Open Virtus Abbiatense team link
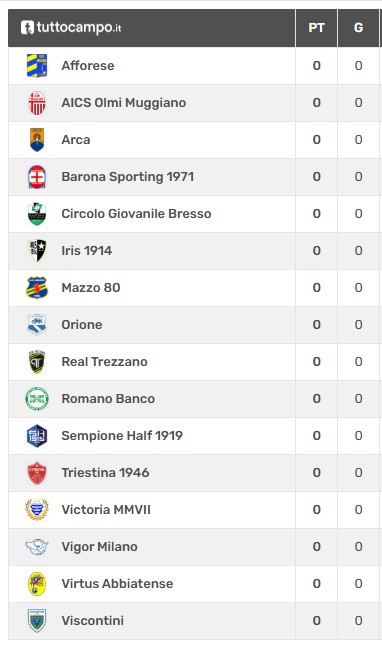This screenshot has height=645, width=382. (117, 584)
